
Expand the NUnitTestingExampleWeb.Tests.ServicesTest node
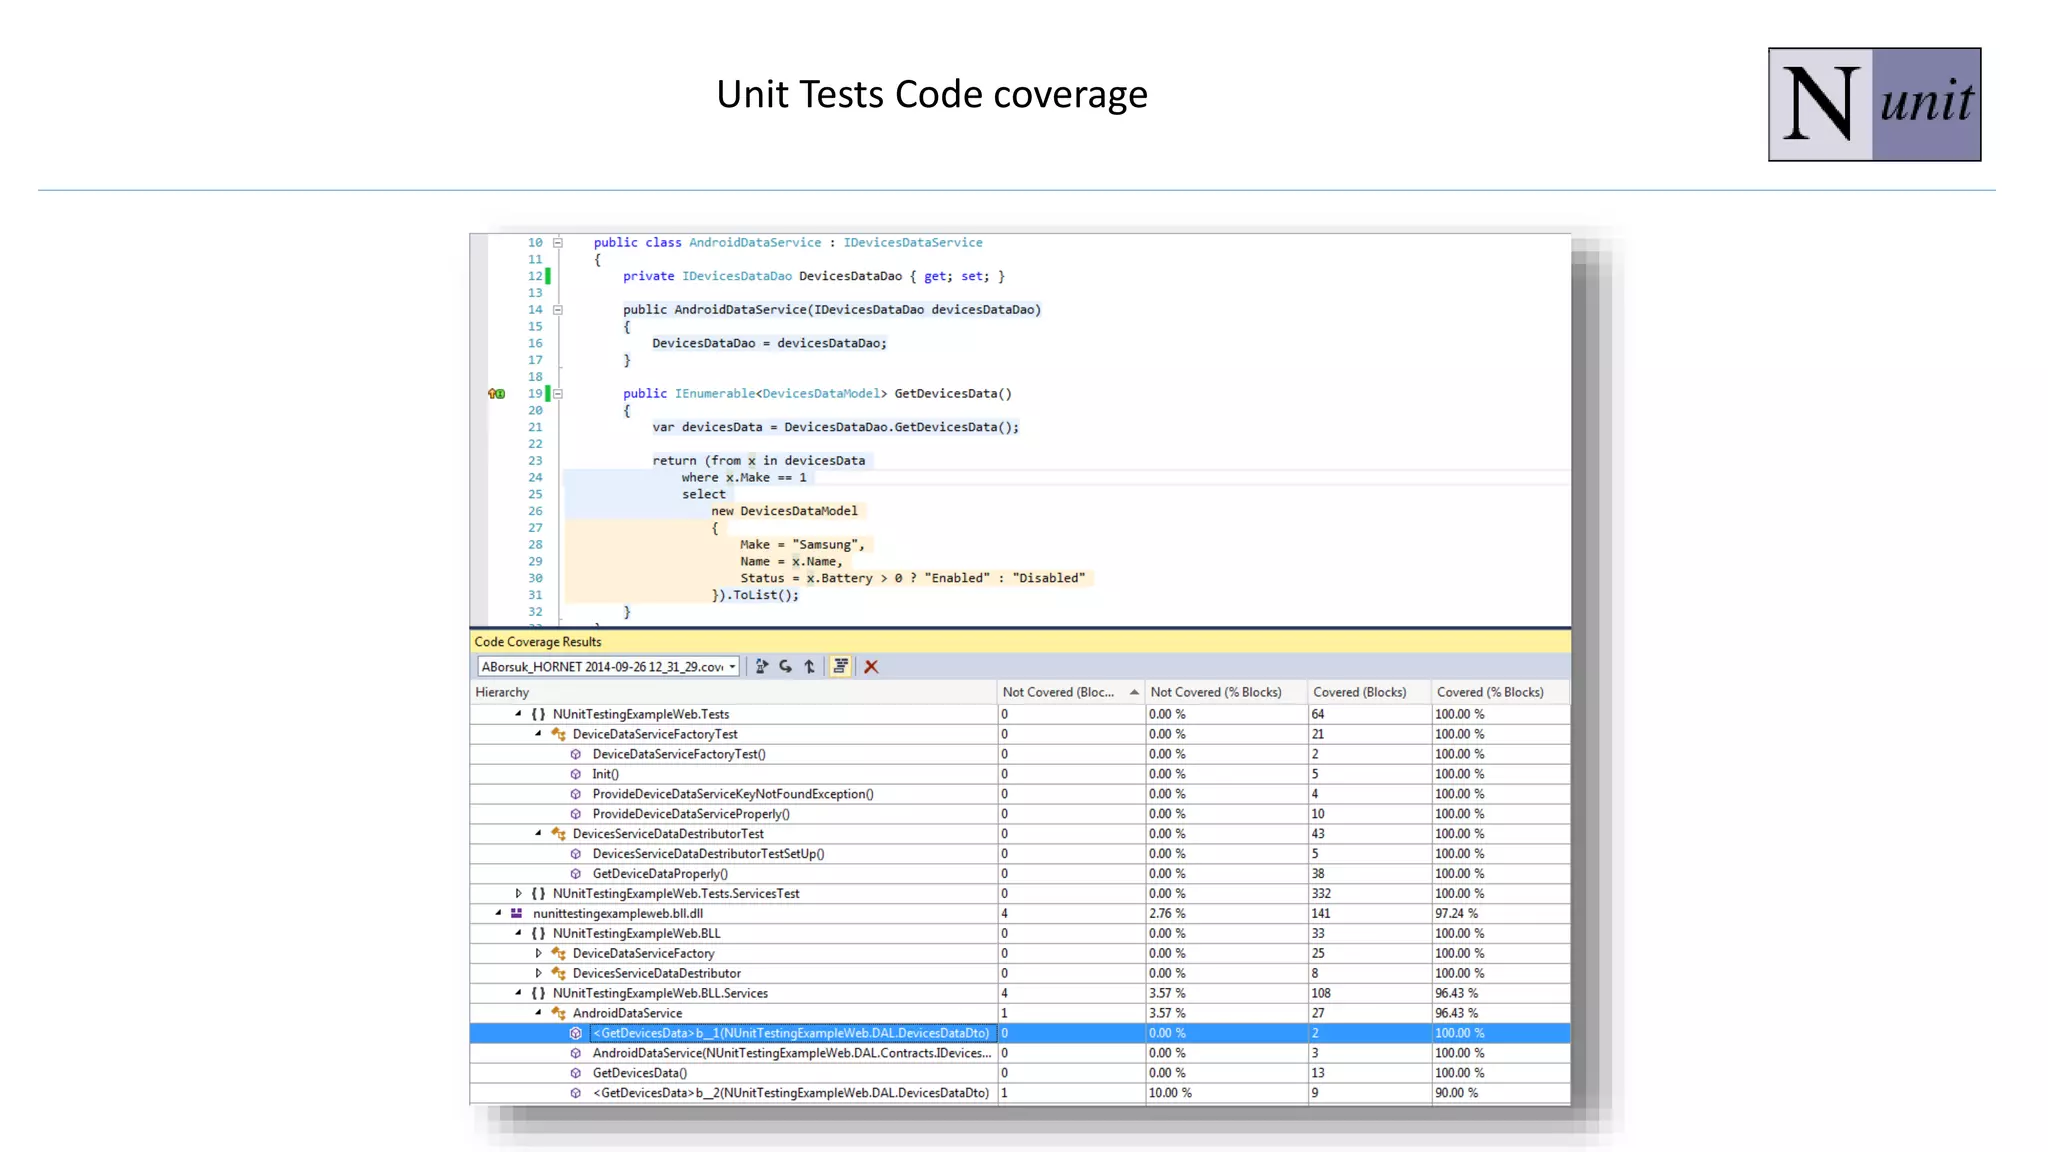tap(518, 893)
